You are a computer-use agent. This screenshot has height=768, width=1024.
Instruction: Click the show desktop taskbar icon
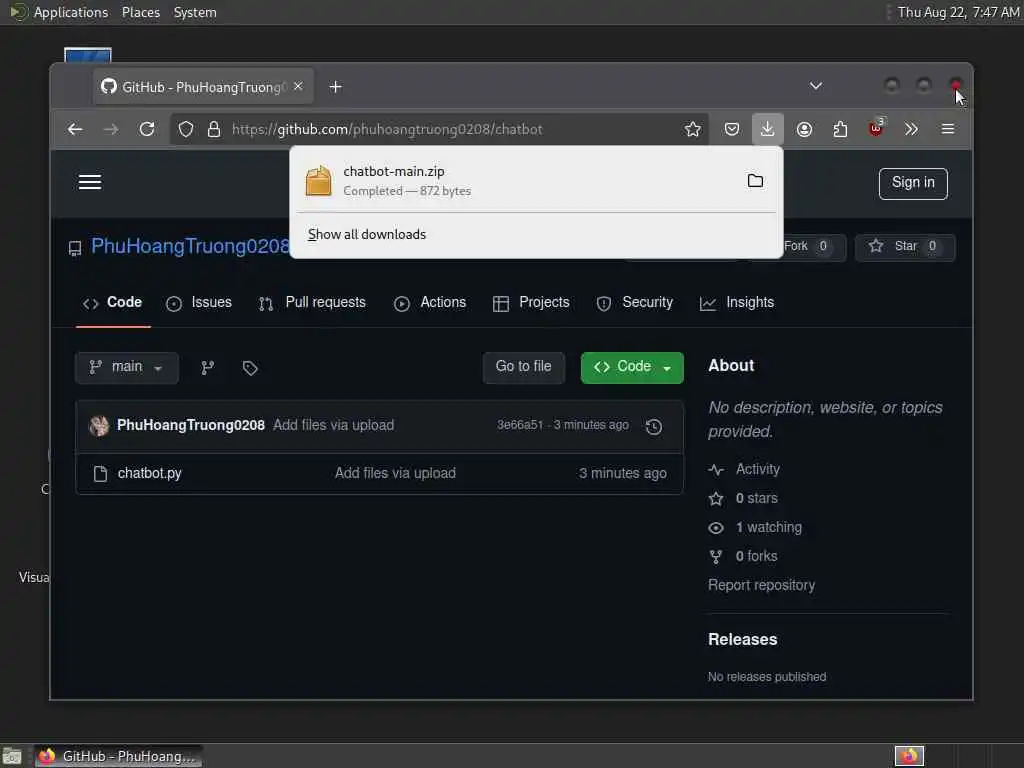point(12,757)
